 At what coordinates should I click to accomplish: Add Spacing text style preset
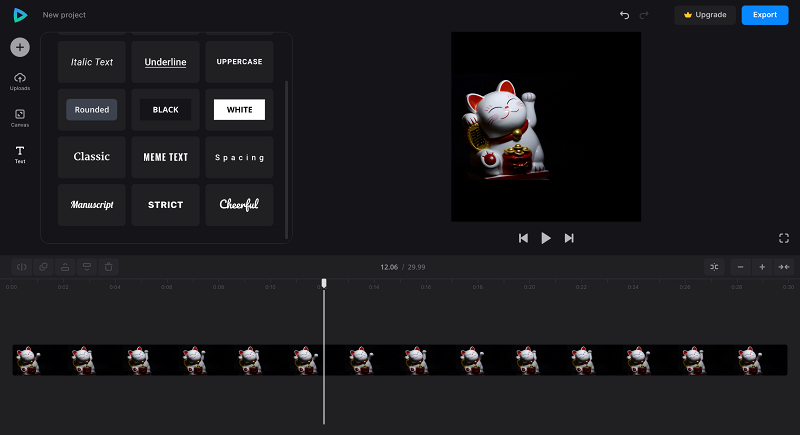239,157
